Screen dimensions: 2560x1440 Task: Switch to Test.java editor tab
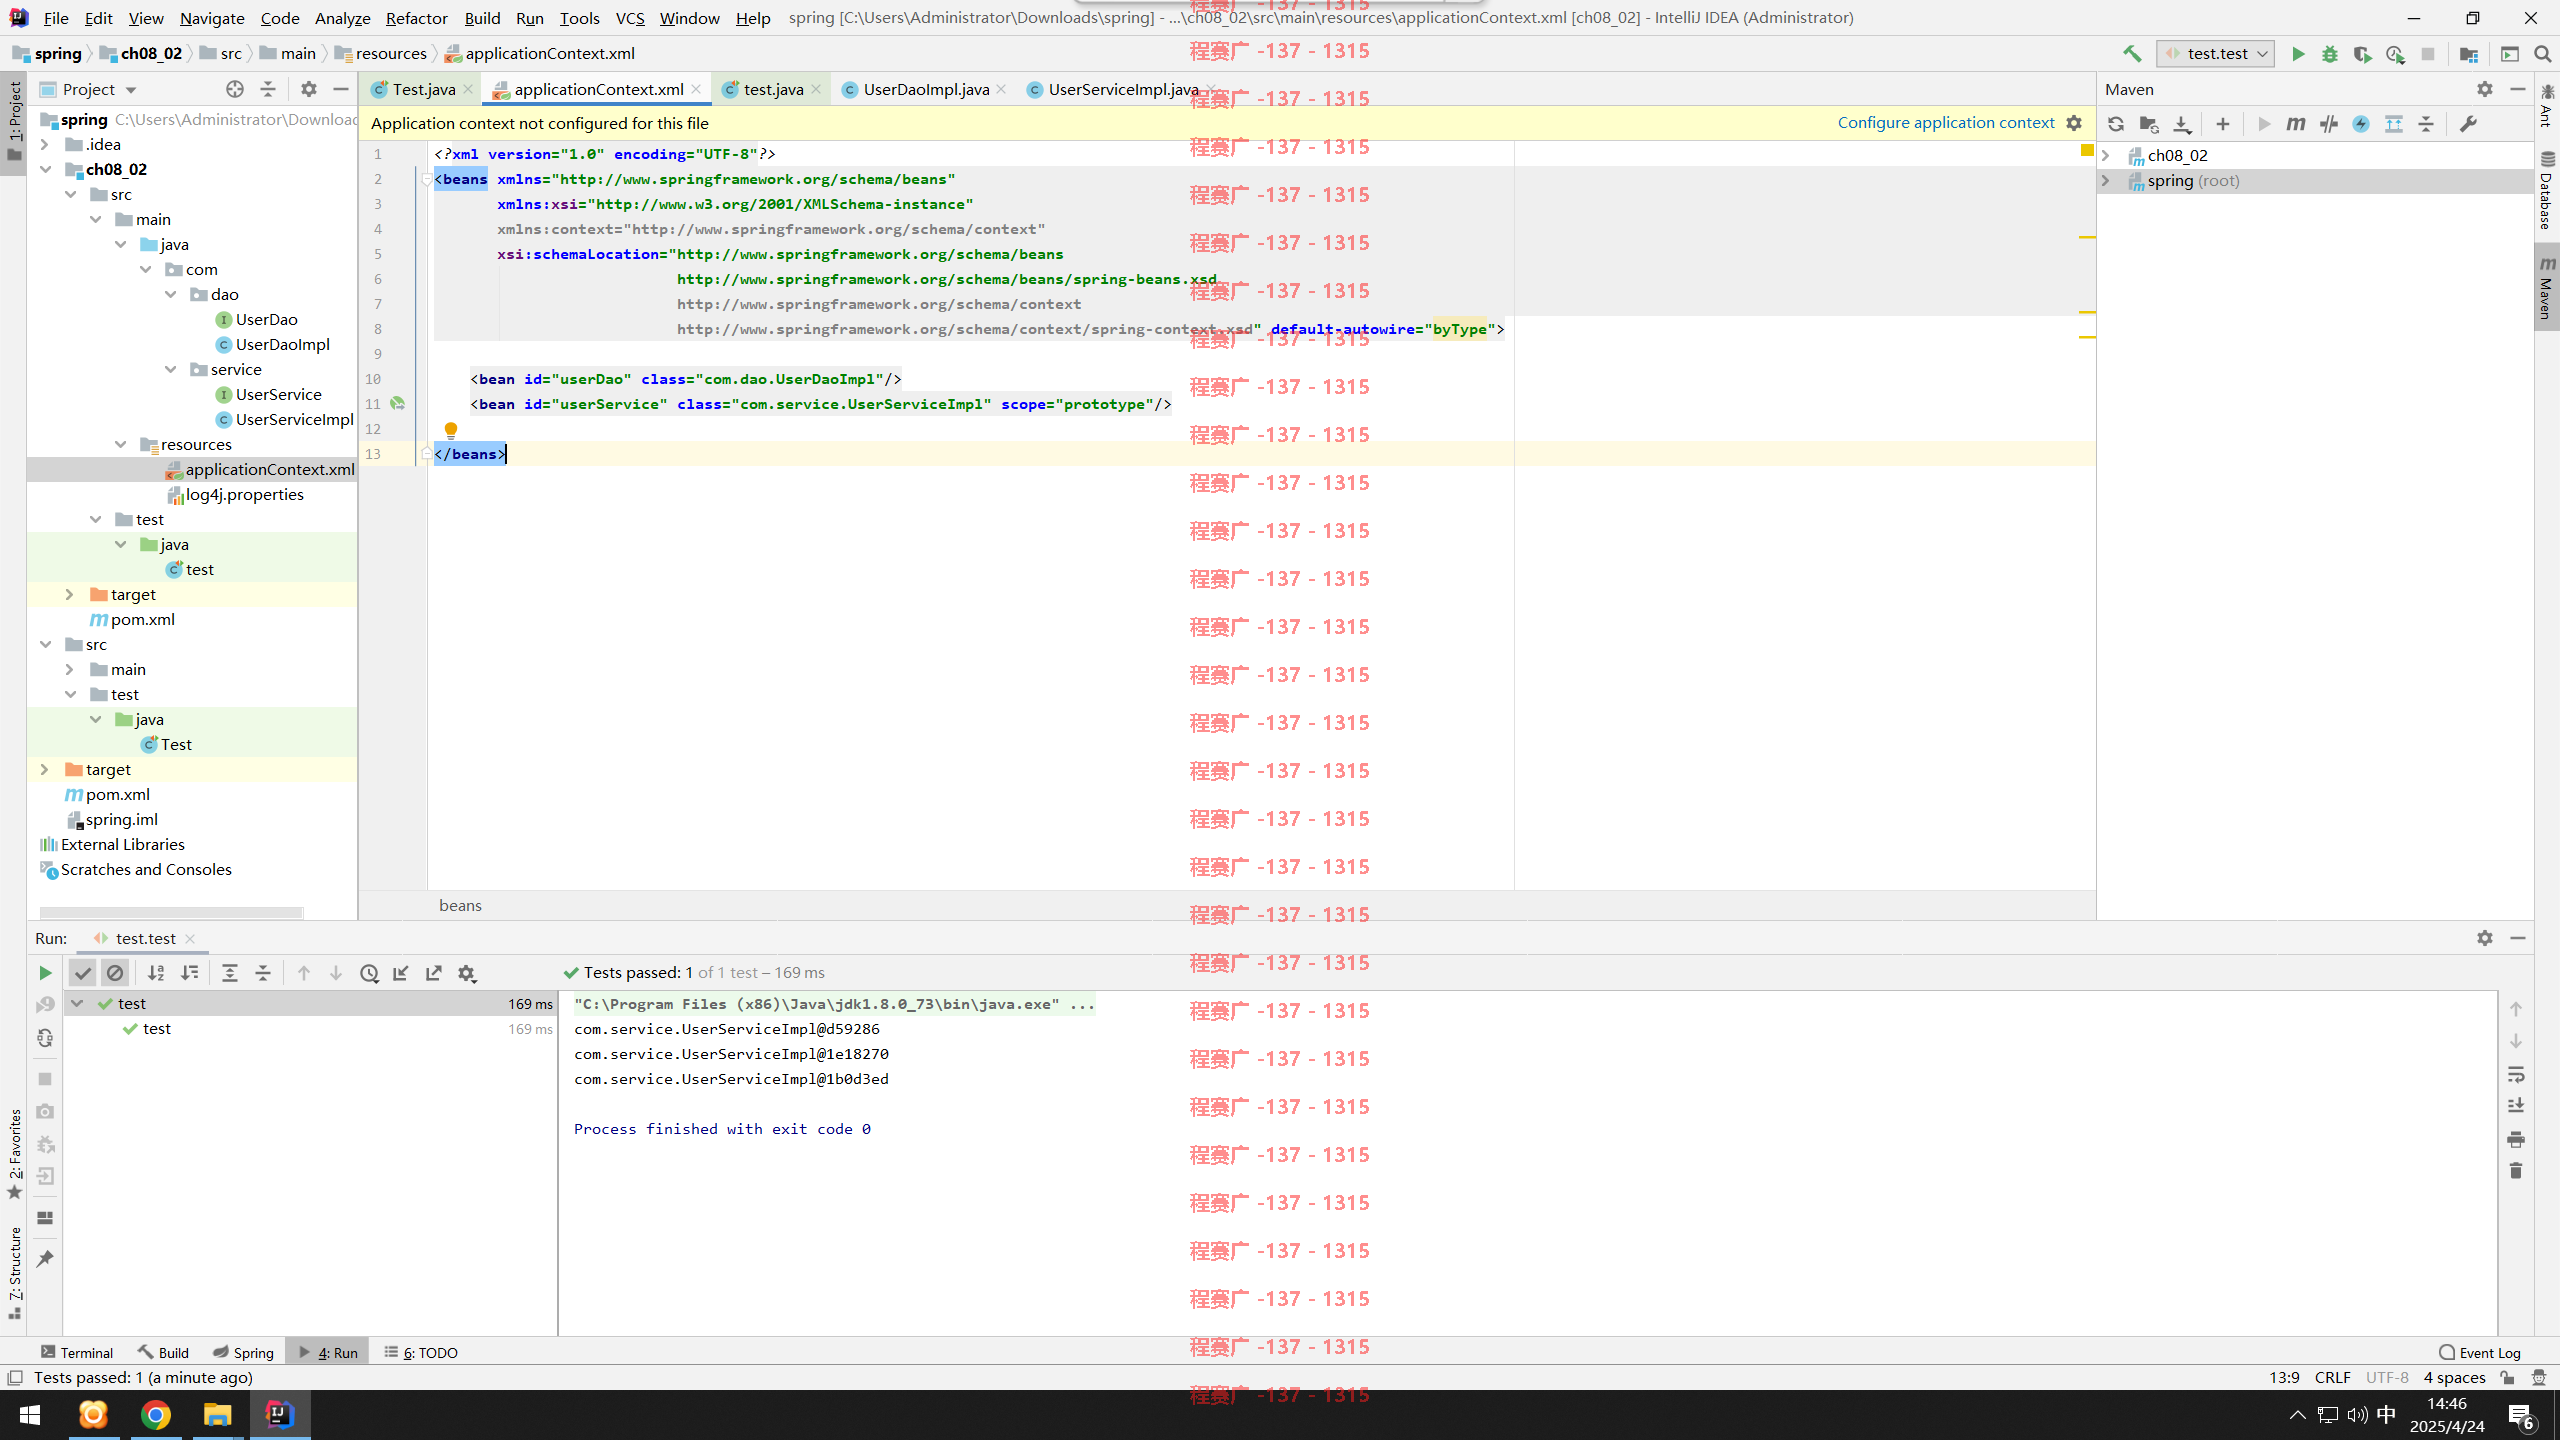pos(422,89)
